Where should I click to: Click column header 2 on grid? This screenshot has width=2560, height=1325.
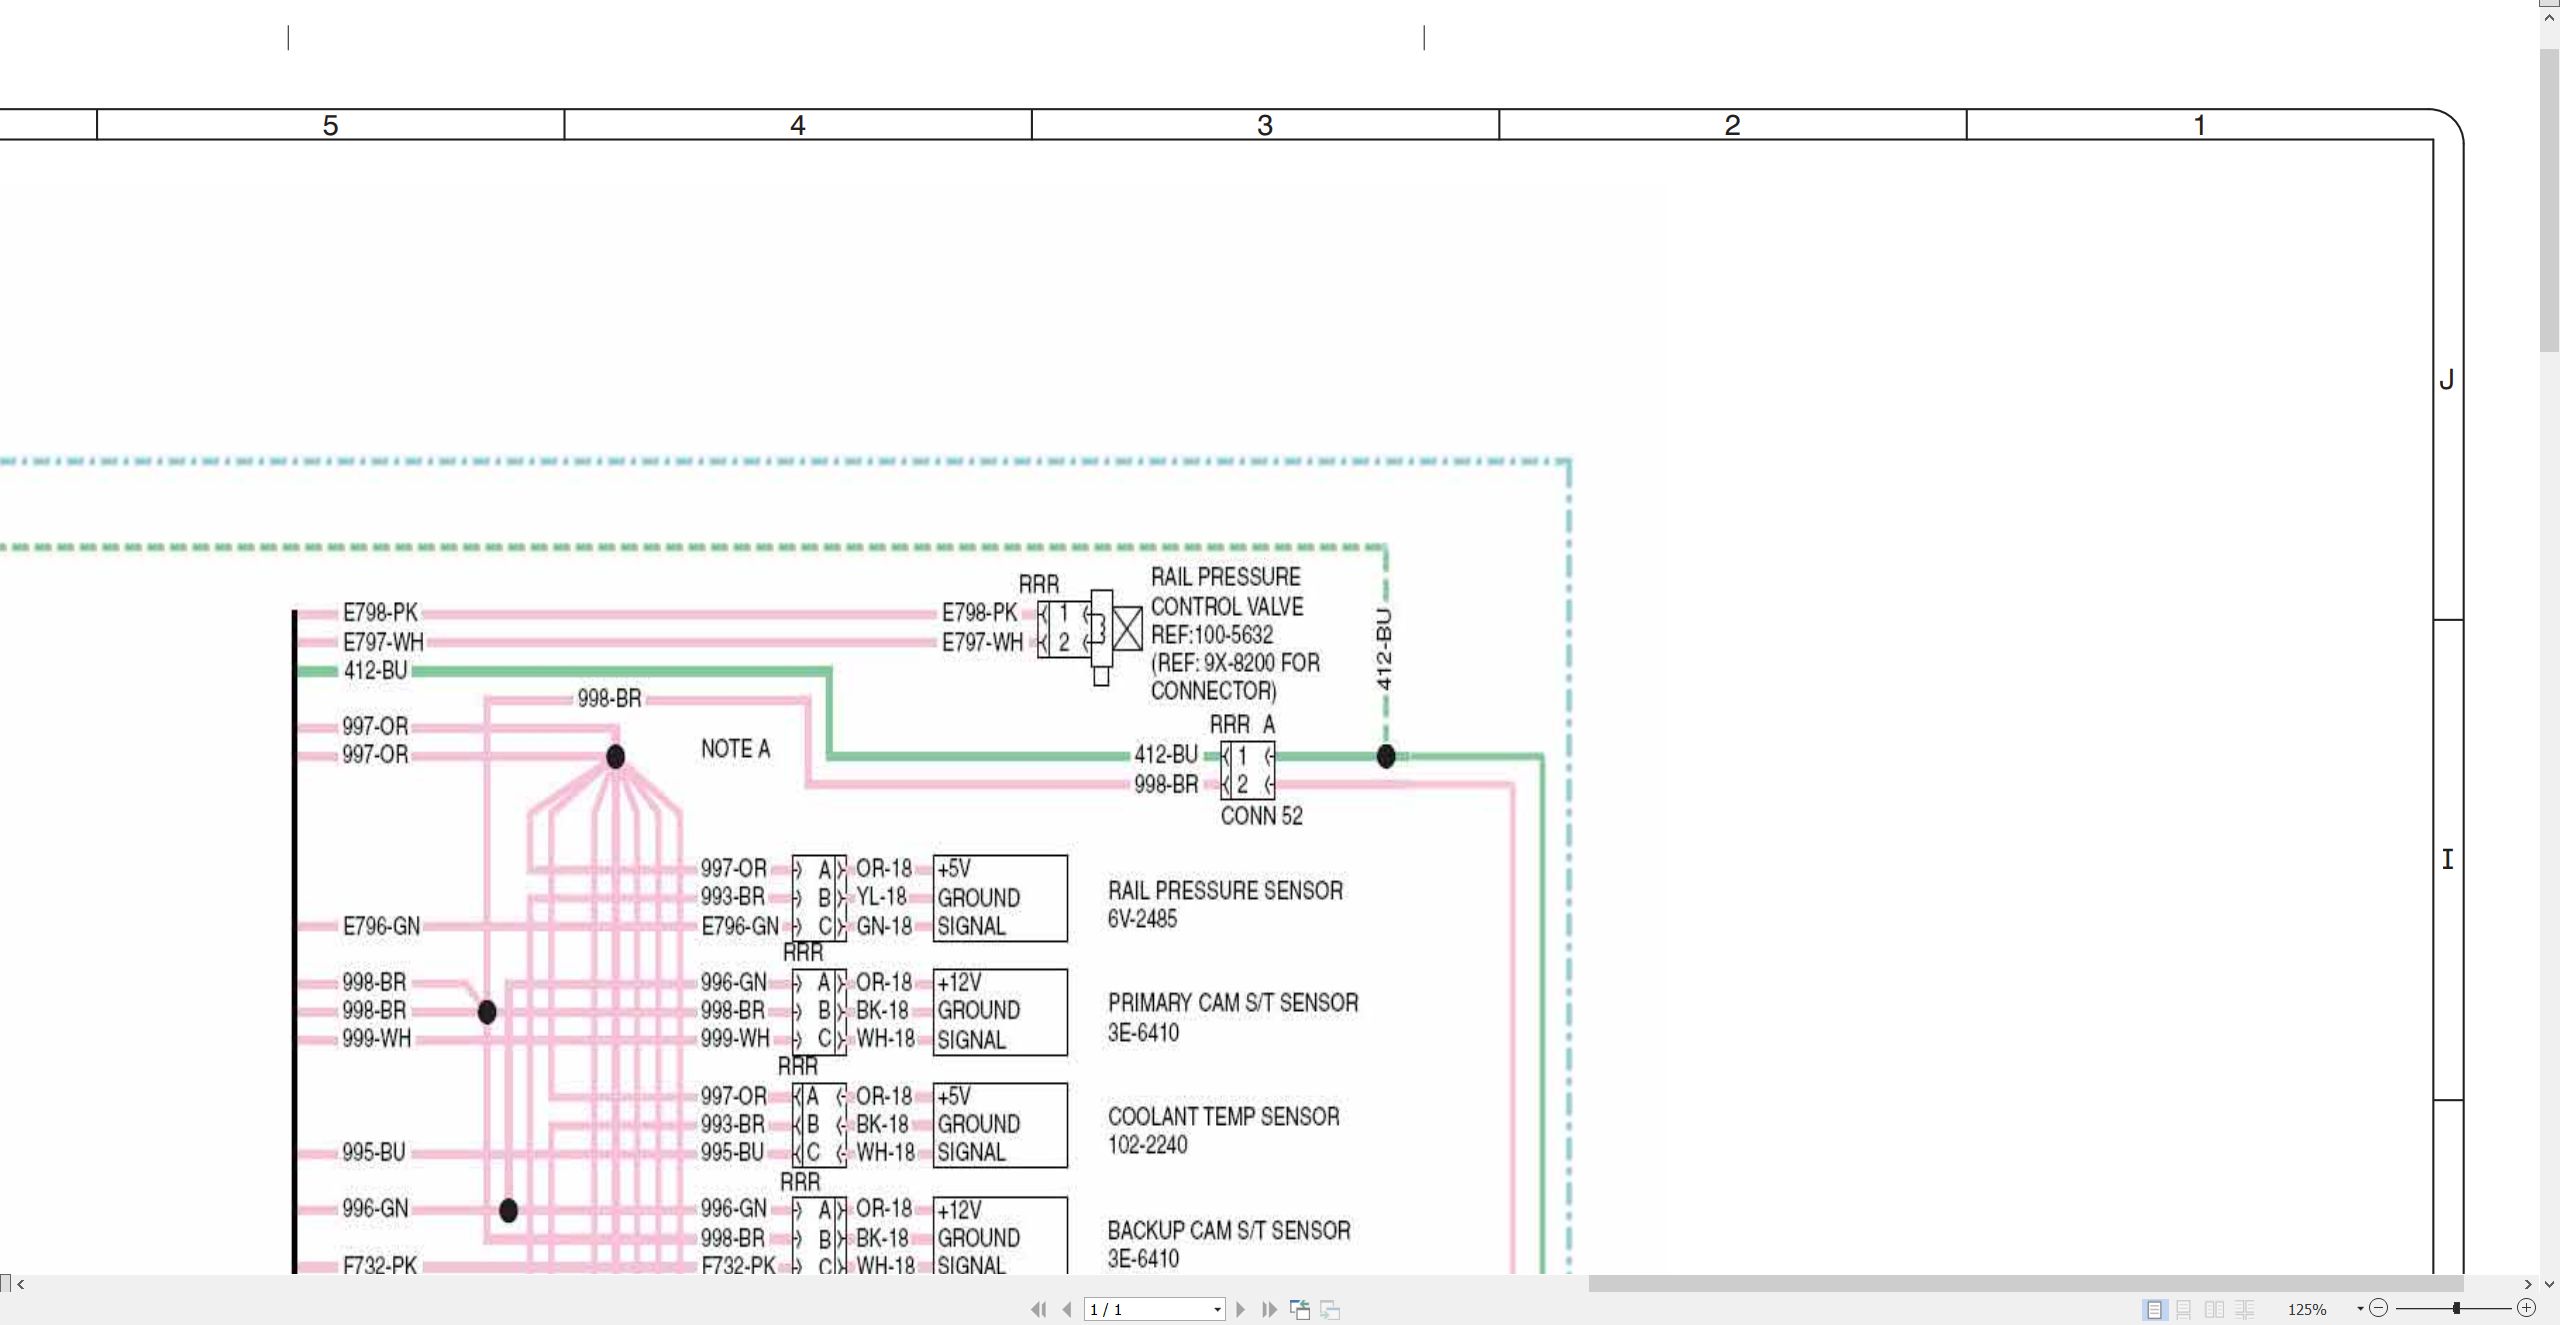(x=1732, y=125)
